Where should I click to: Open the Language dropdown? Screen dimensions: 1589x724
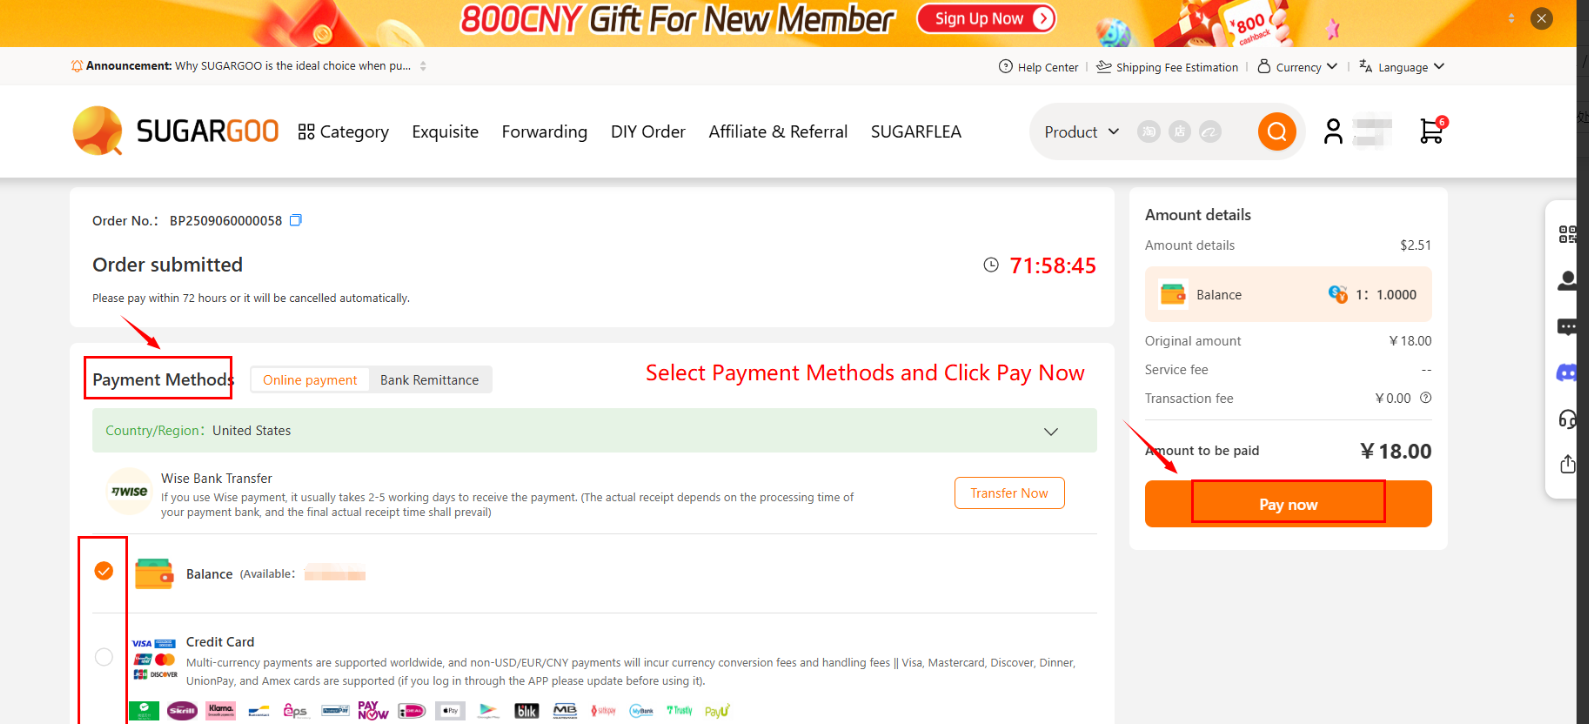(x=1402, y=66)
